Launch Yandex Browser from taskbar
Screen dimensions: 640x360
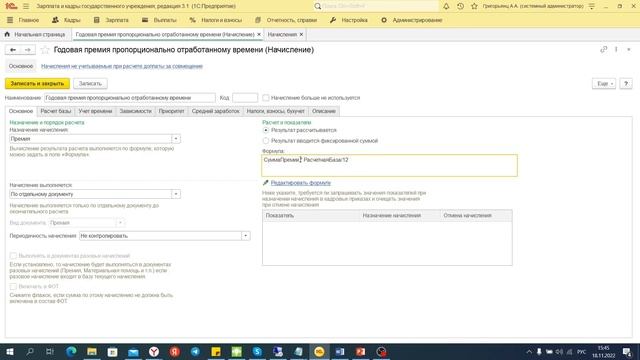click(x=154, y=351)
